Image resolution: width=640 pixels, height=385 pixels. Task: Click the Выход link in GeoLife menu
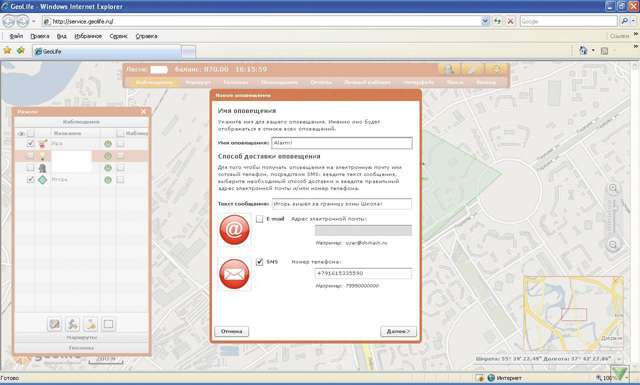[486, 82]
